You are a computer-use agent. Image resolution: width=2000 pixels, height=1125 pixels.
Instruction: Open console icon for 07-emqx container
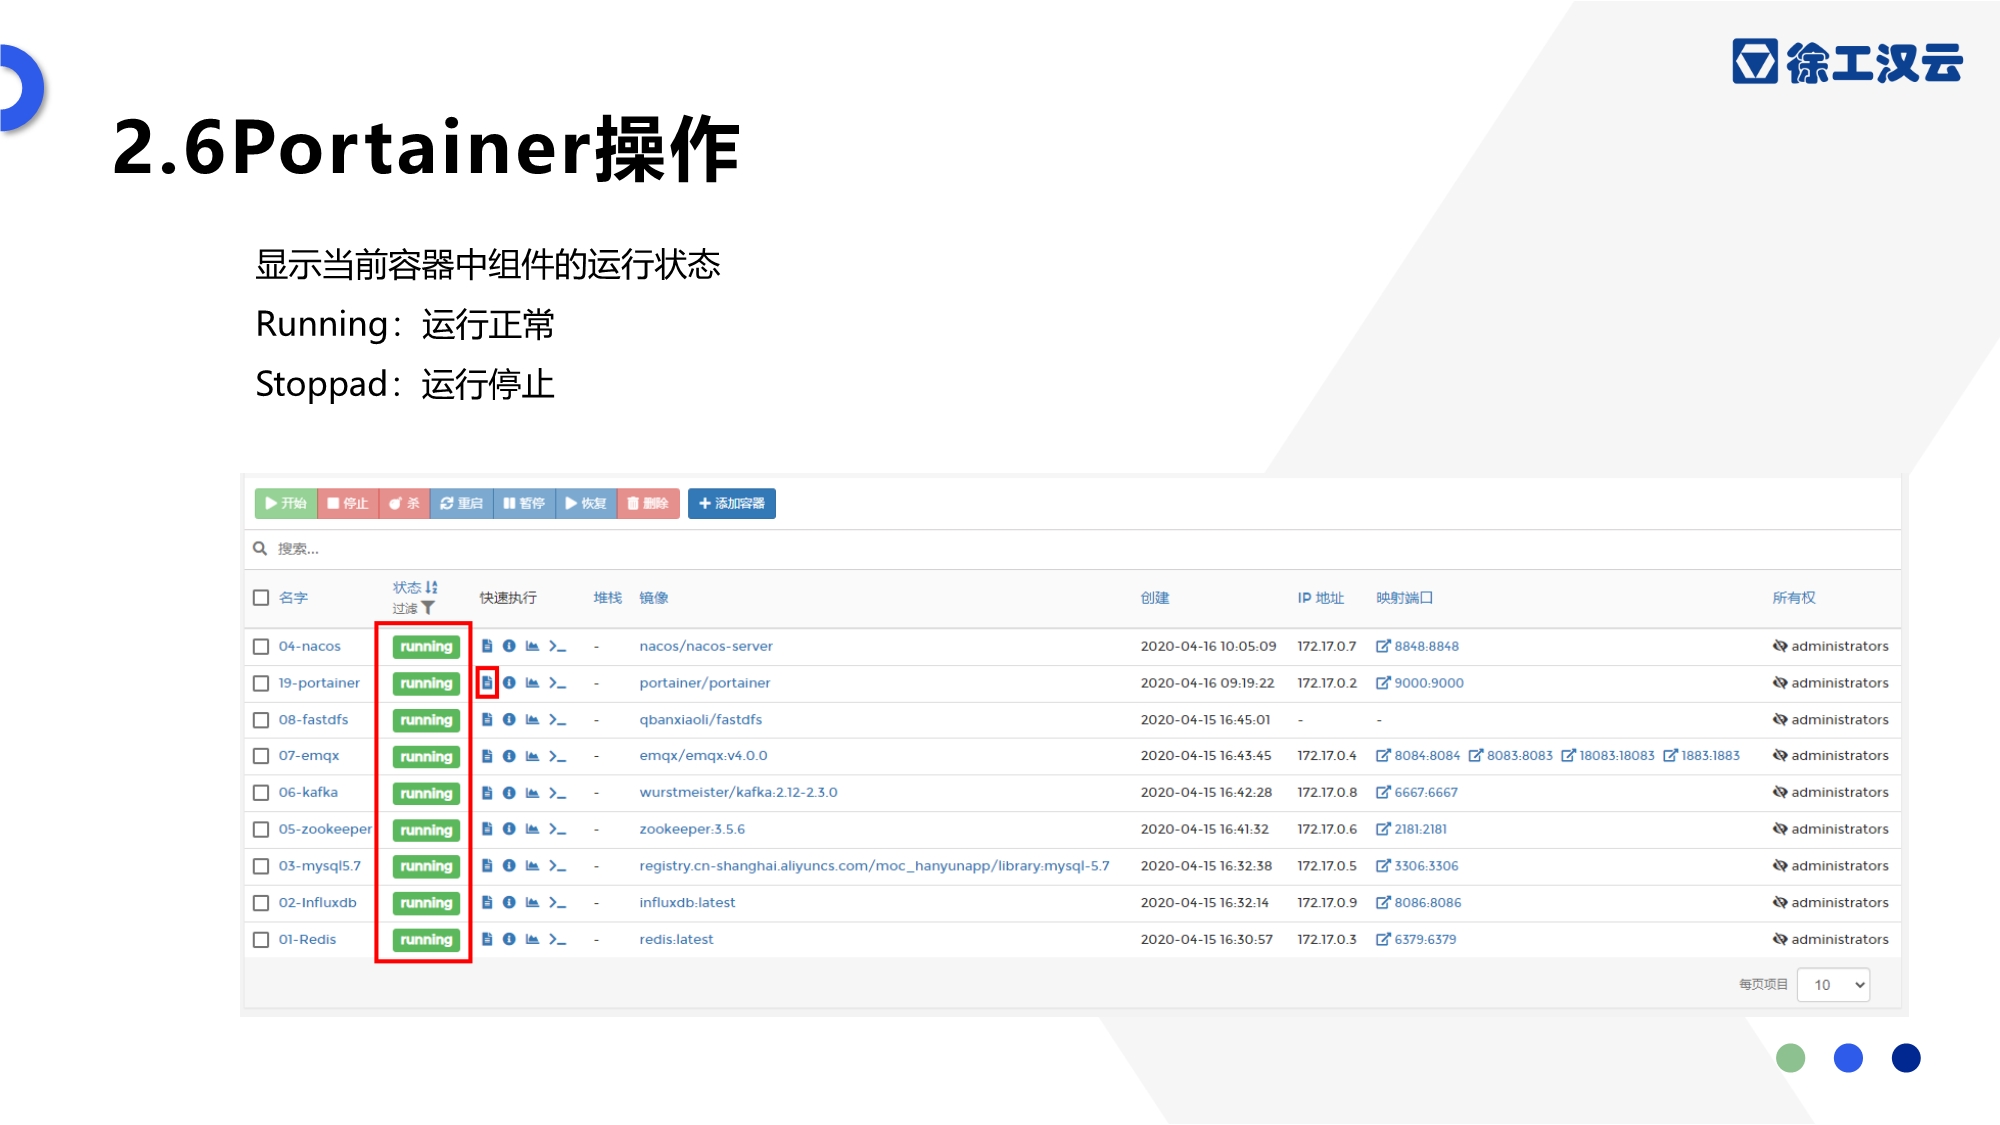557,756
